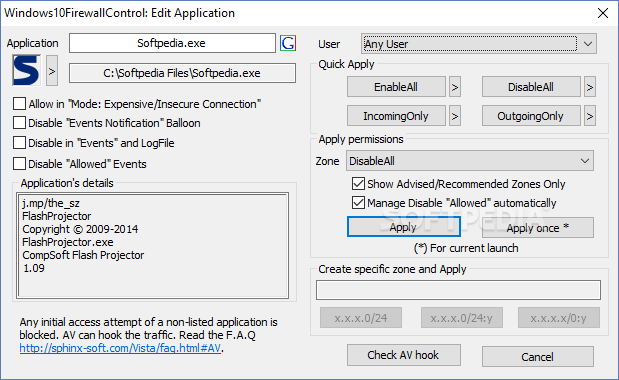Open the User dropdown showing Any User
The image size is (619, 380).
tap(478, 43)
